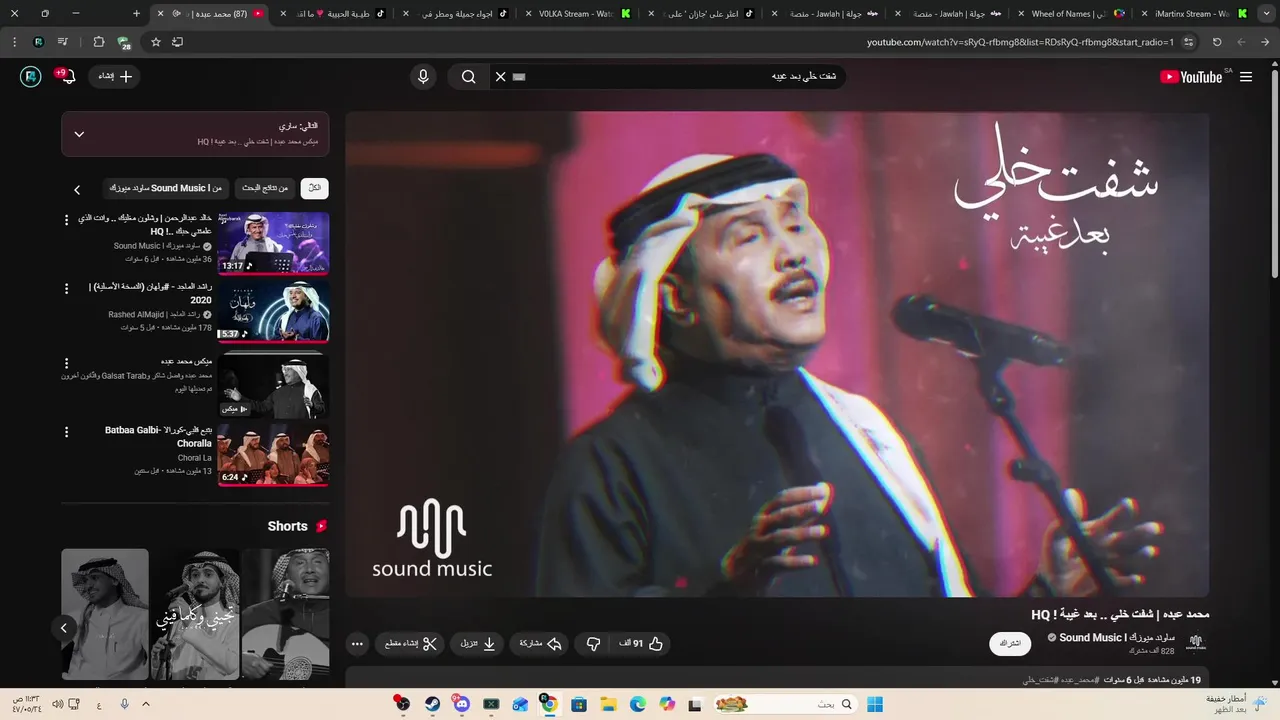Screen dimensions: 1280x720
Task: Show previous Shorts with the arrow
Action: tap(63, 628)
